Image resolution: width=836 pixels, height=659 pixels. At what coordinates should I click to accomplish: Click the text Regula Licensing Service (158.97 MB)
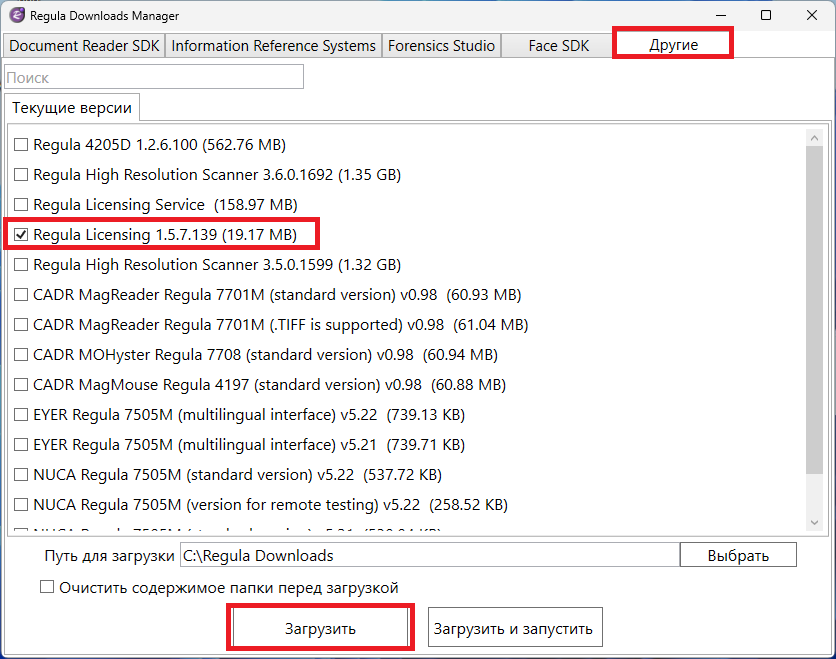(165, 204)
